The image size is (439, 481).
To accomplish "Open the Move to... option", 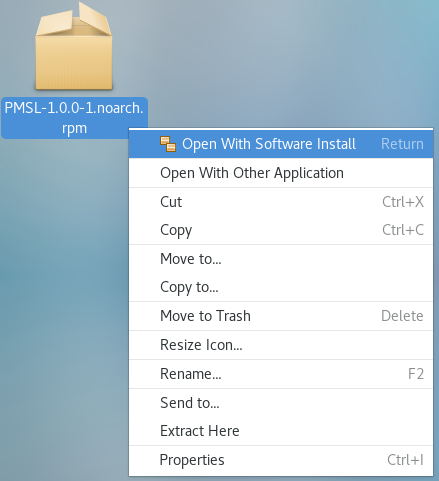I will pyautogui.click(x=281, y=259).
